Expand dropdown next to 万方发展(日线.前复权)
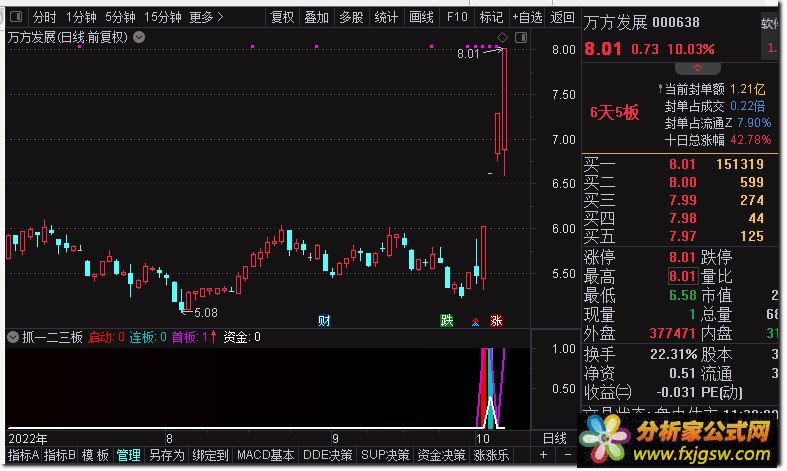The width and height of the screenshot is (787, 471). (139, 37)
